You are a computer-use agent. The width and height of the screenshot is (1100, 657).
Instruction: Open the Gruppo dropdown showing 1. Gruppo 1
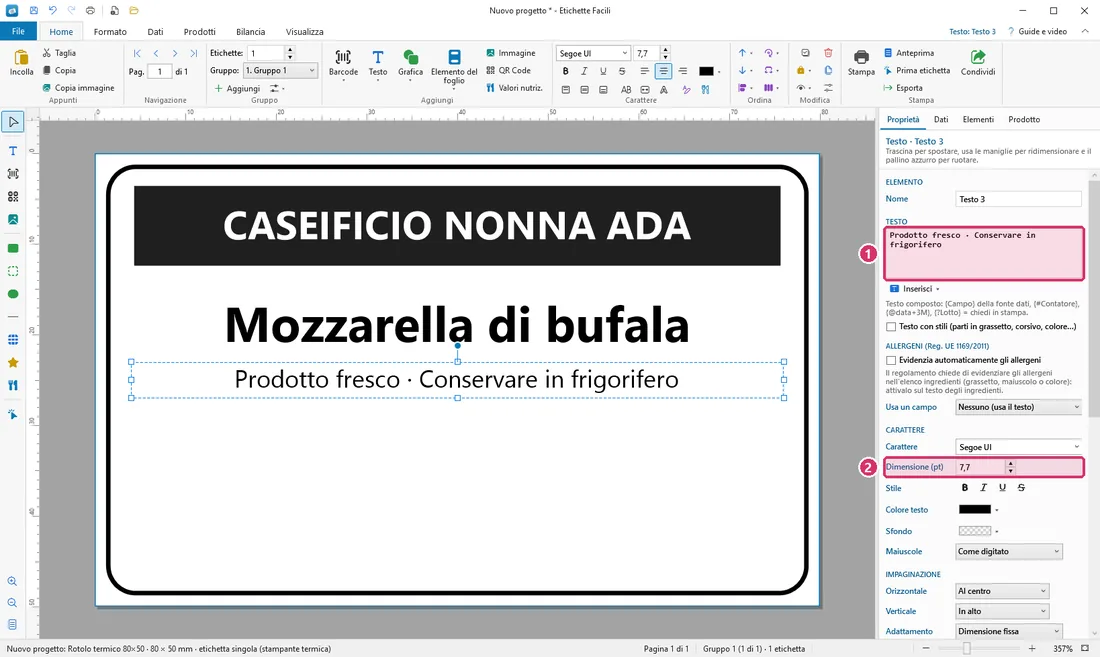click(x=280, y=70)
